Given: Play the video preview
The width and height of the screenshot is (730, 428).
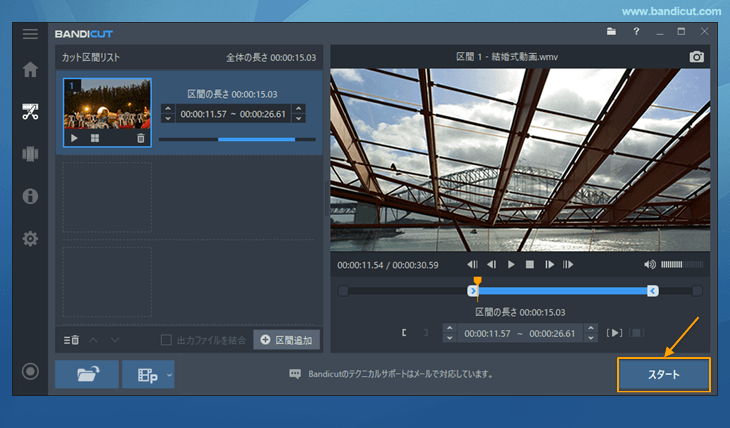Looking at the screenshot, I should point(511,265).
